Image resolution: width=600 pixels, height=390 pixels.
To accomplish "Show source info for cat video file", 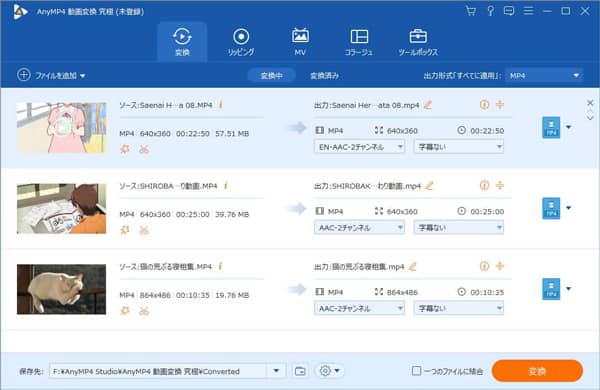I will pyautogui.click(x=220, y=266).
